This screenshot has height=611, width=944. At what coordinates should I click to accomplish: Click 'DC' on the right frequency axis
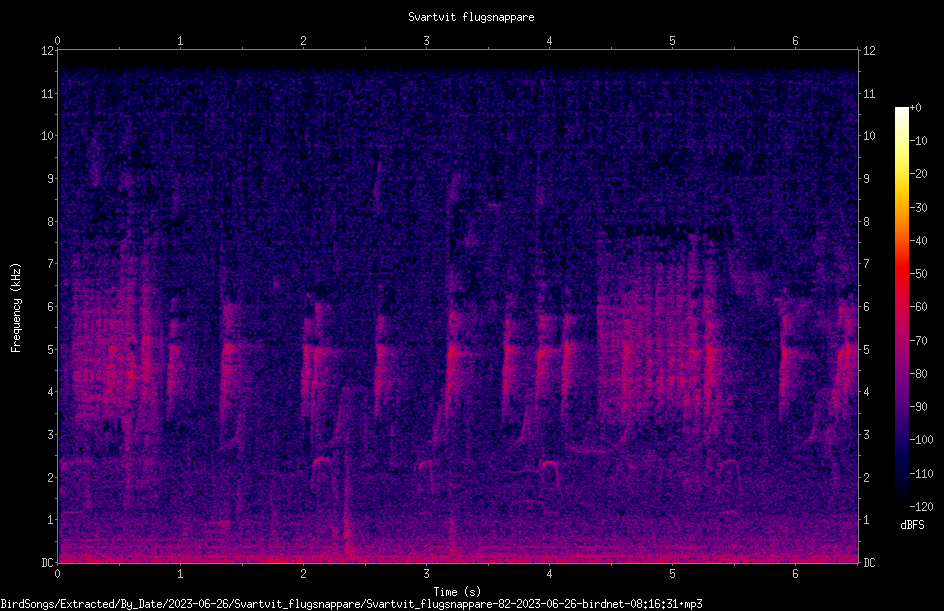pos(869,563)
